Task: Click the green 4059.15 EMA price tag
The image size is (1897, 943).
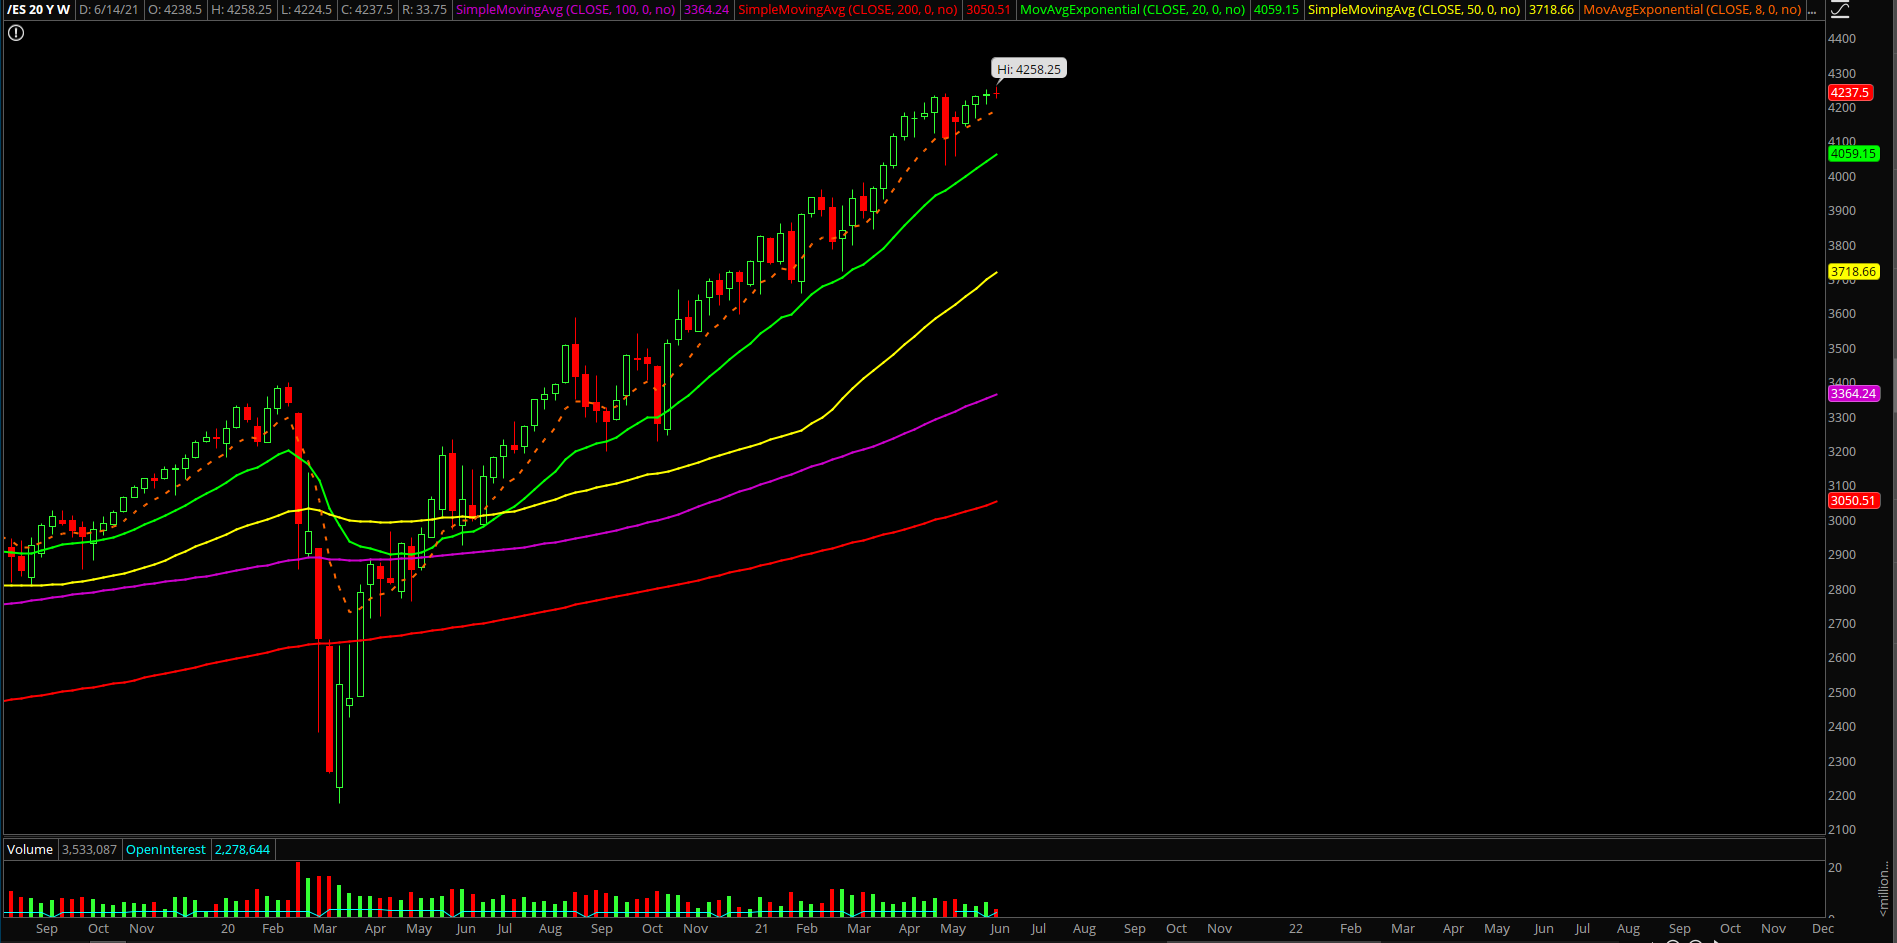Action: (1853, 154)
